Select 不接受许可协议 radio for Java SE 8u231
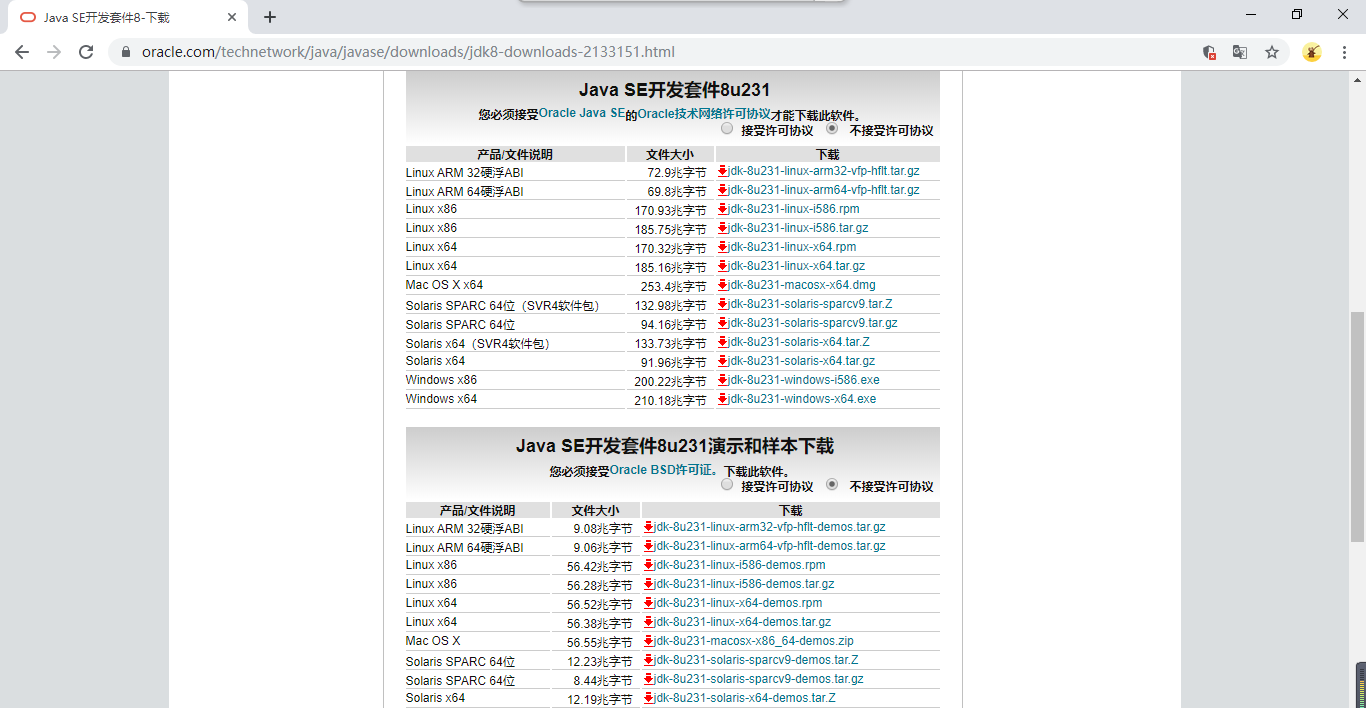This screenshot has height=708, width=1366. pos(832,129)
